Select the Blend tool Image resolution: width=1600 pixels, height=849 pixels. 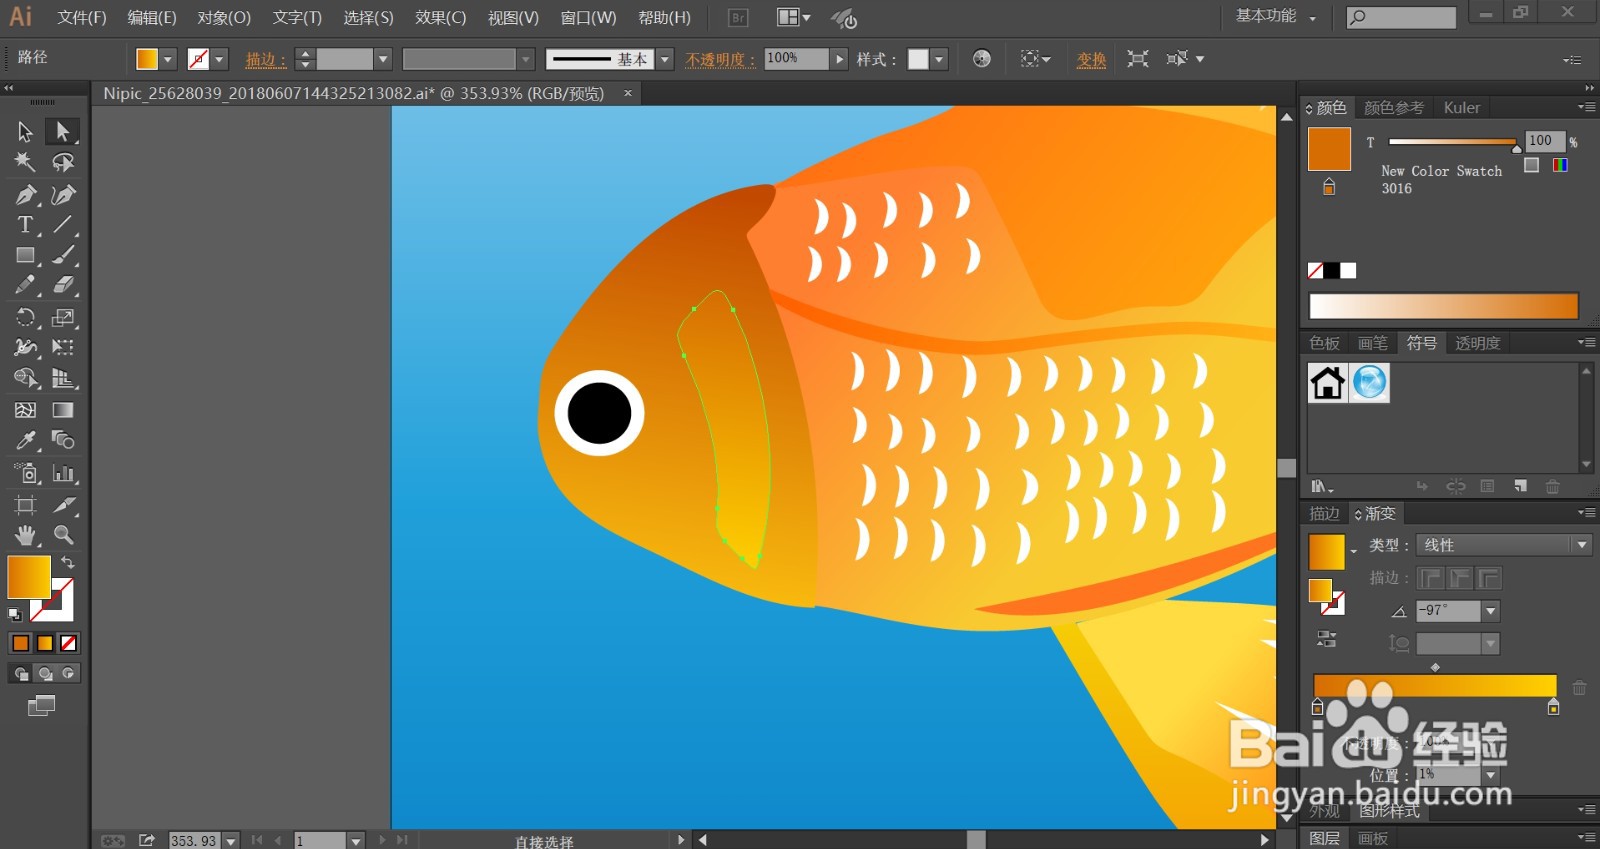click(63, 440)
